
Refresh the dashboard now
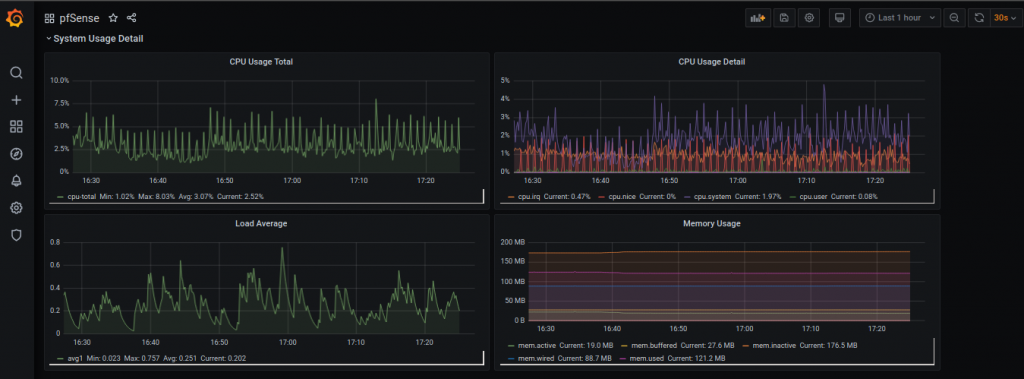(979, 18)
